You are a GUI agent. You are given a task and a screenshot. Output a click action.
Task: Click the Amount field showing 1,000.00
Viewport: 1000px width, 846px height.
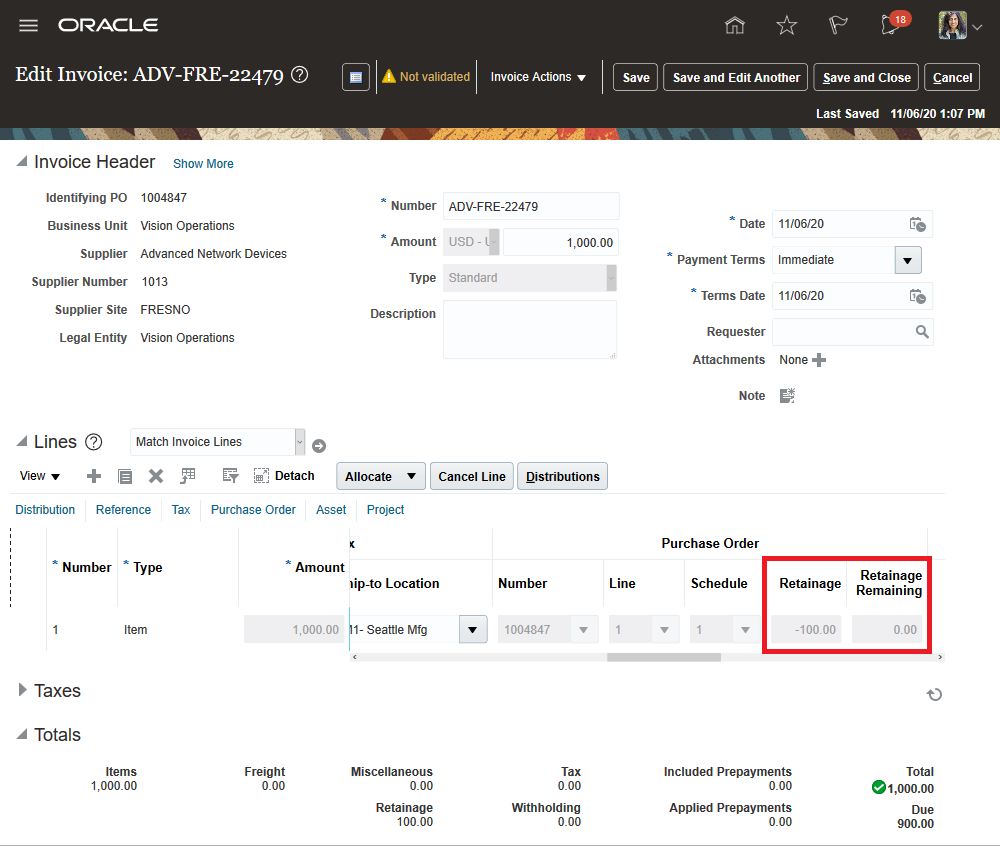coord(561,242)
